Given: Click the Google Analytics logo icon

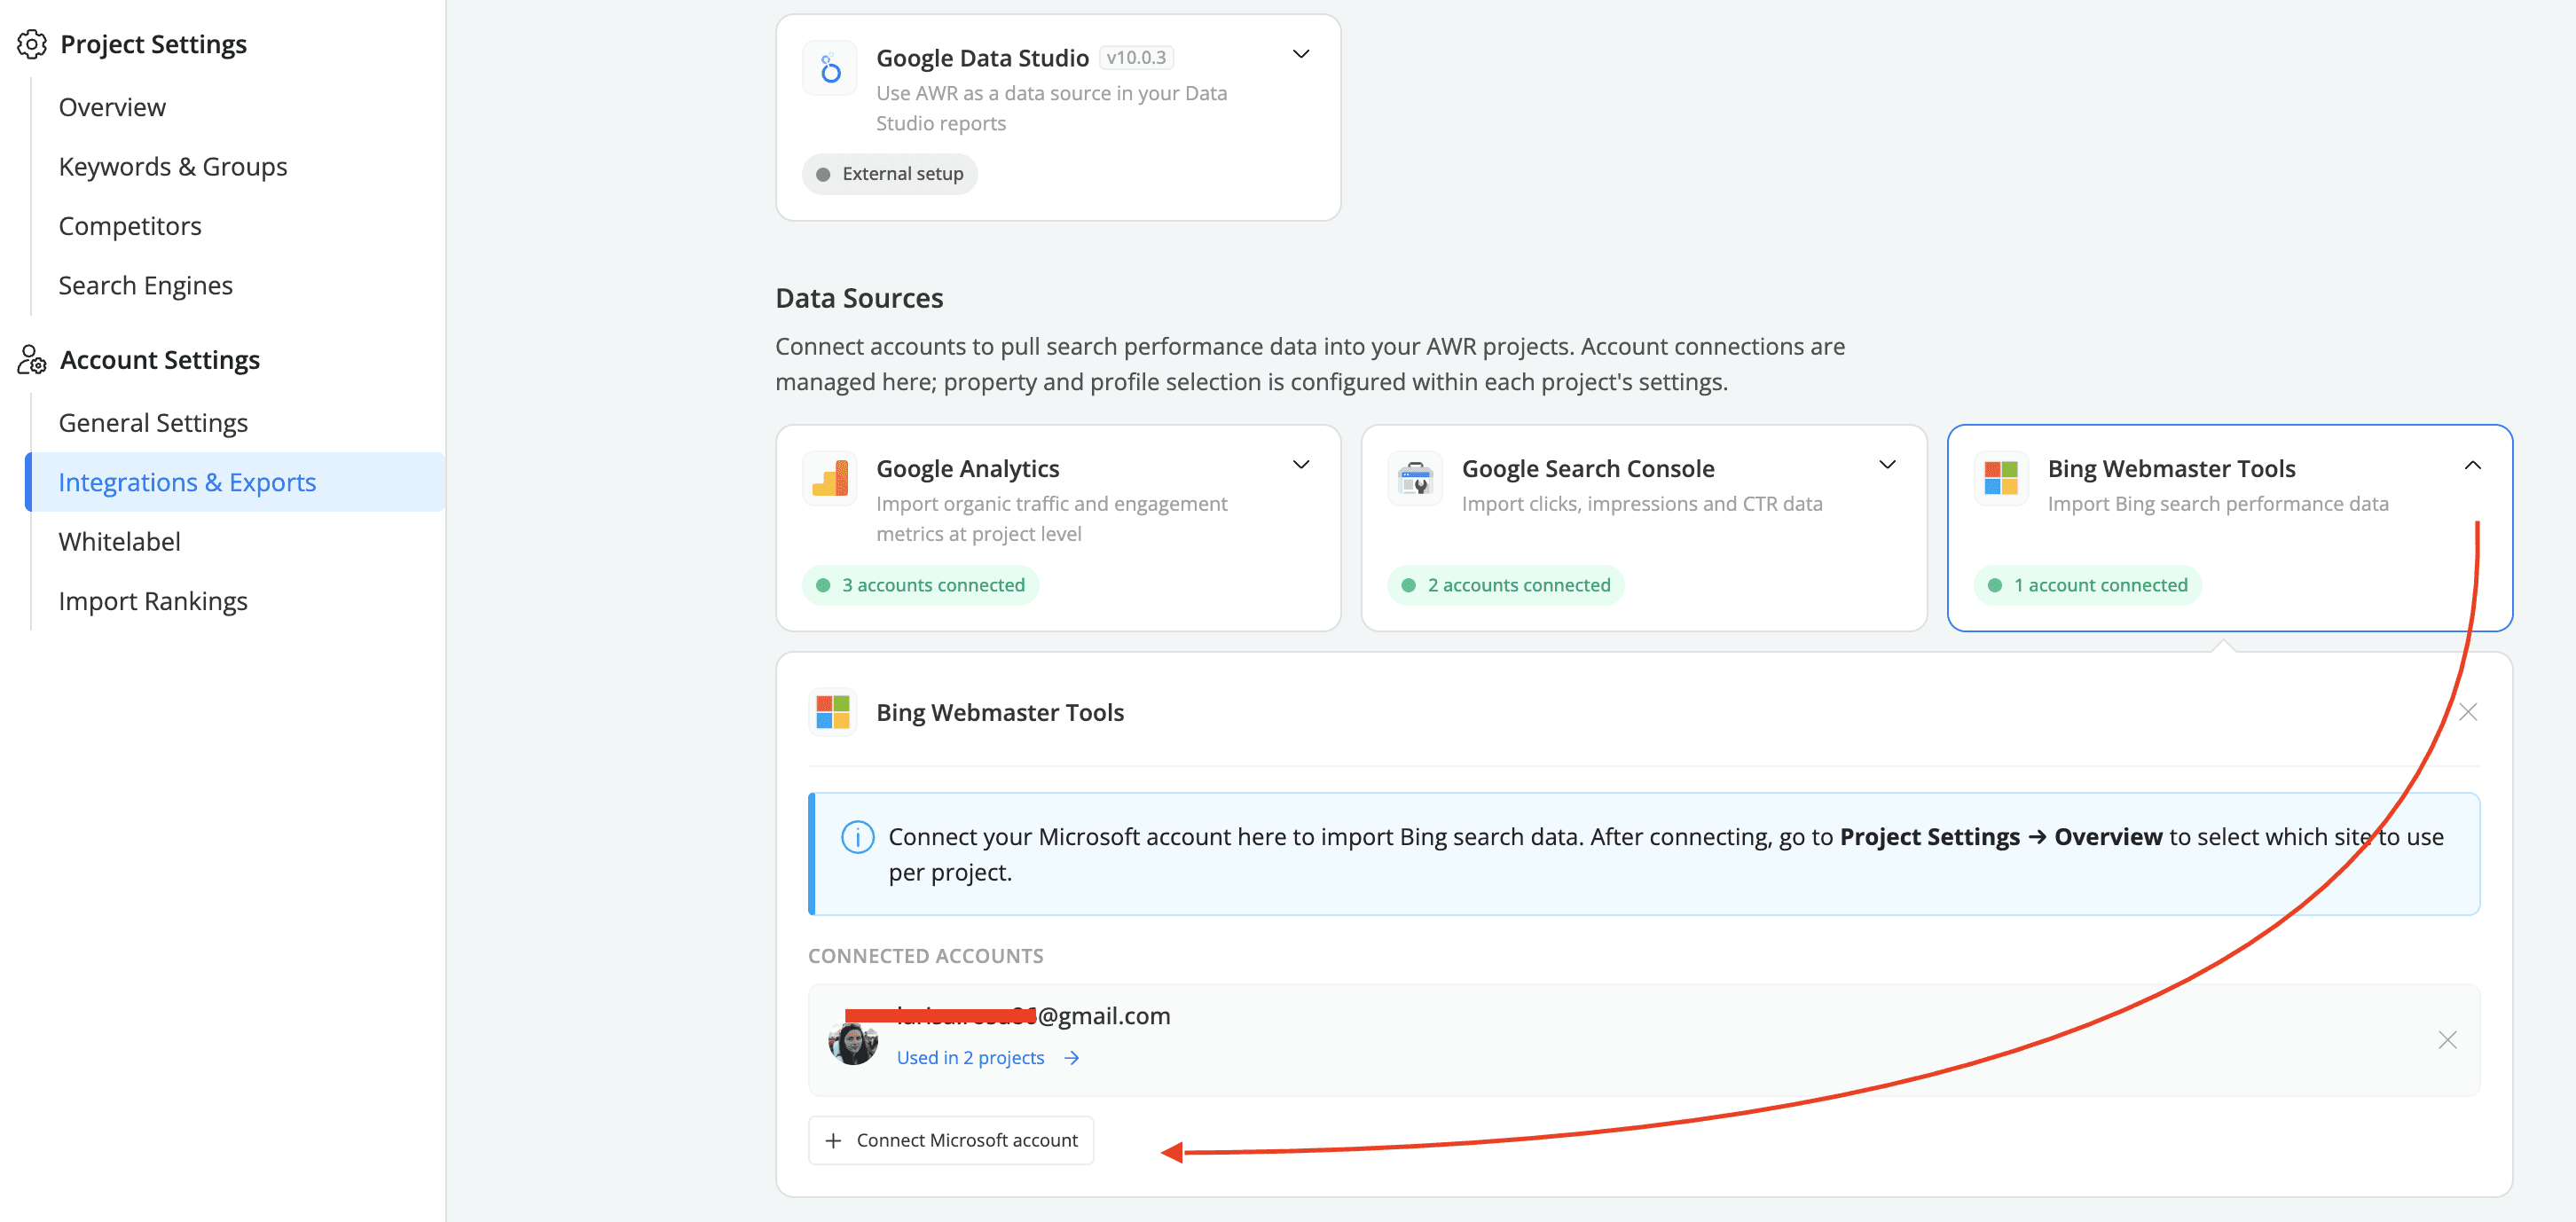Looking at the screenshot, I should [830, 478].
